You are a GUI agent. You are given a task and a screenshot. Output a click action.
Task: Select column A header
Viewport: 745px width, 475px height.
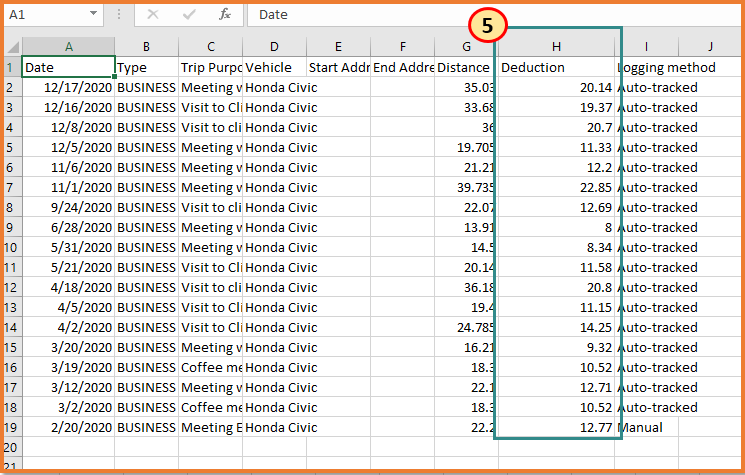[x=68, y=47]
